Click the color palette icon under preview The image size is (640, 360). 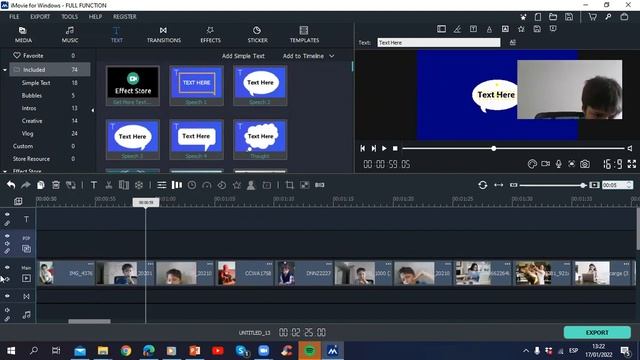[532, 164]
